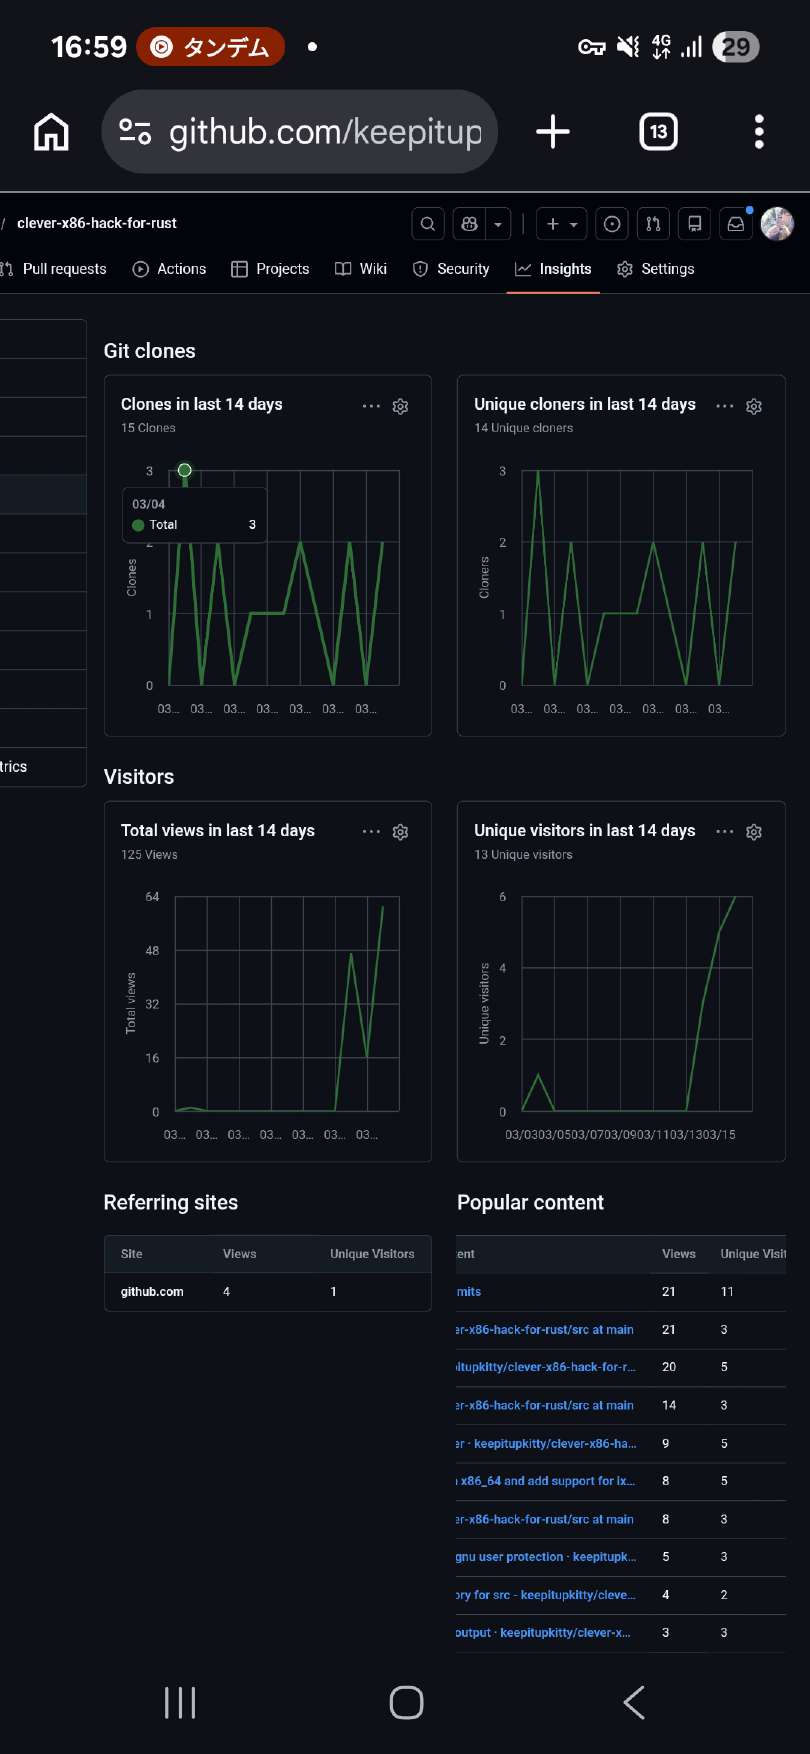Open github.com referring site entry
Image resolution: width=810 pixels, height=1754 pixels.
pos(152,1292)
